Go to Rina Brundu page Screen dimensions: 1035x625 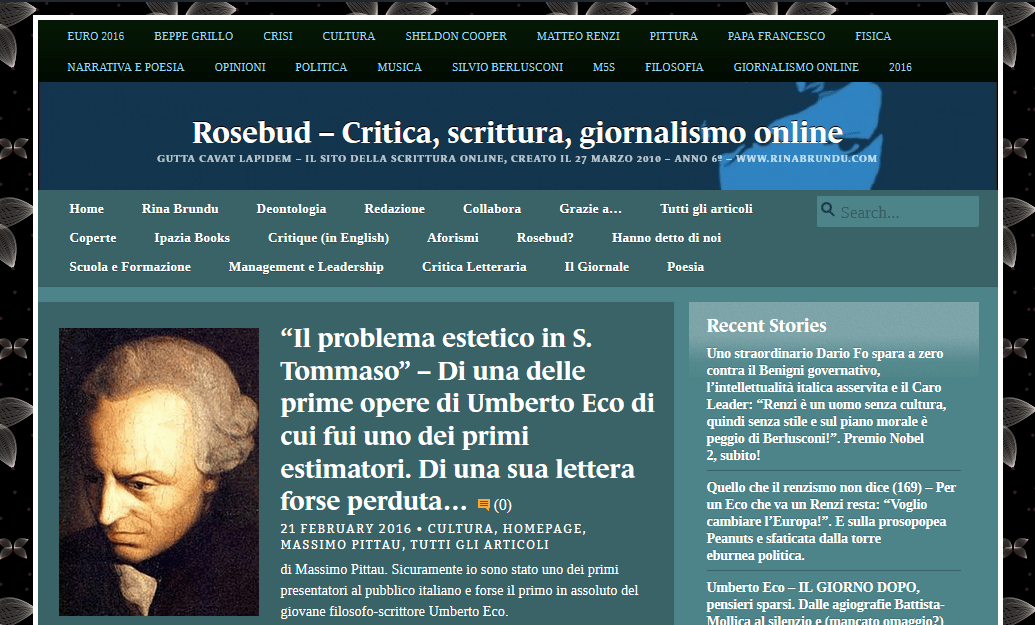(x=180, y=209)
